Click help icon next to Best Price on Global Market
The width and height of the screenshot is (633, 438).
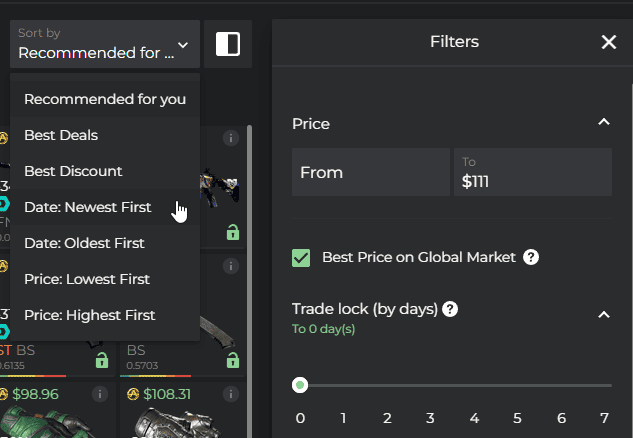(x=531, y=257)
